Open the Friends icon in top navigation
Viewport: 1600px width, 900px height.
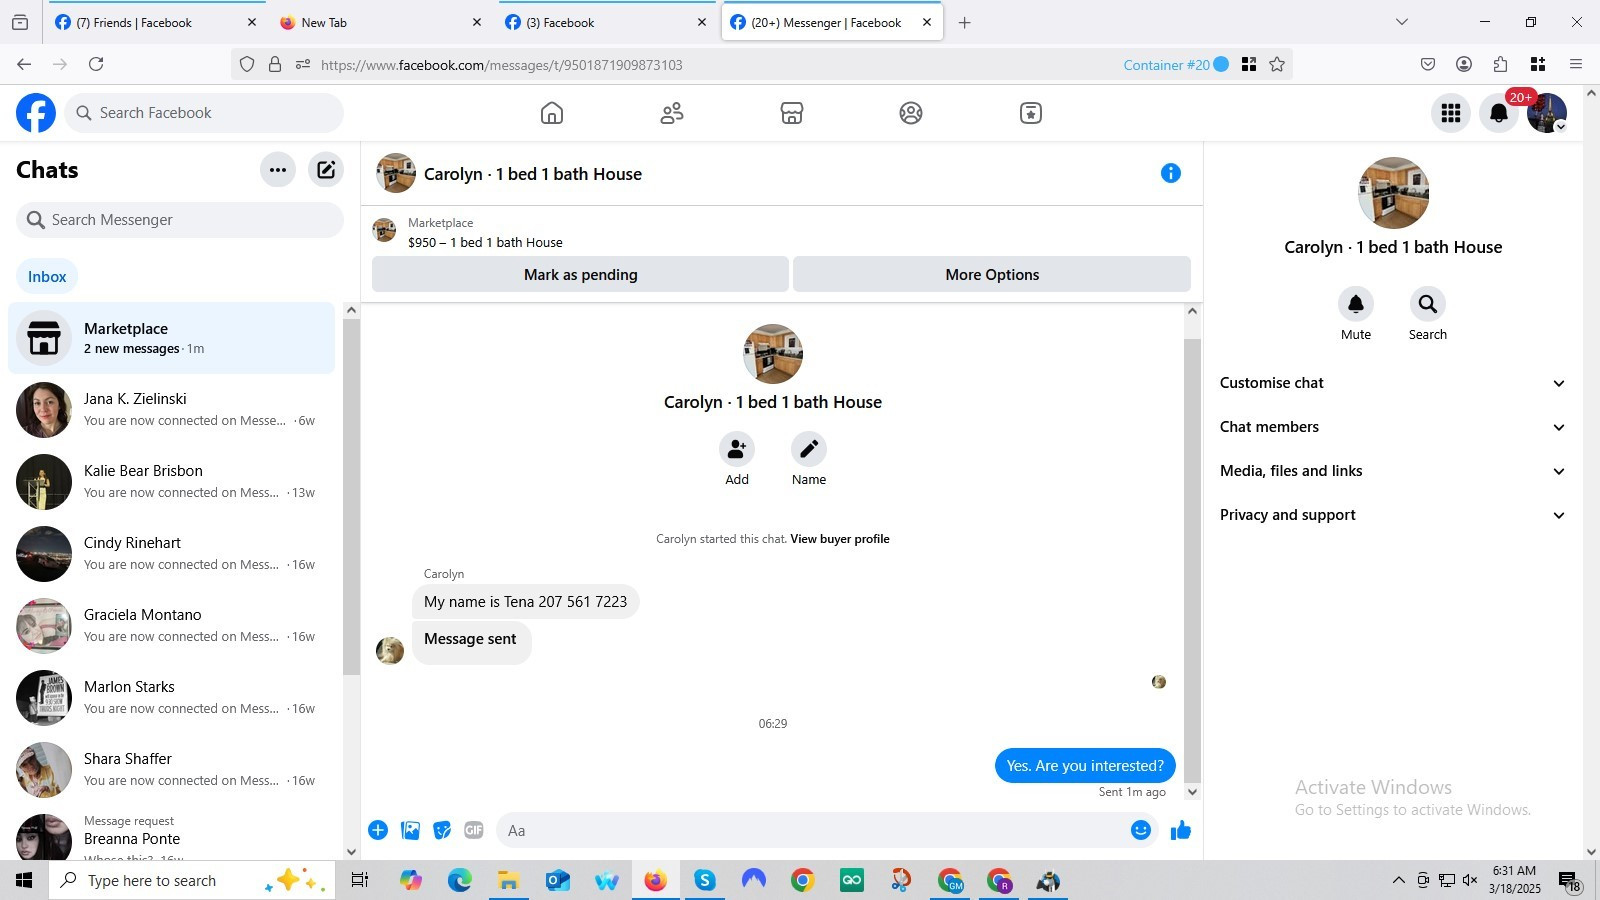(672, 113)
